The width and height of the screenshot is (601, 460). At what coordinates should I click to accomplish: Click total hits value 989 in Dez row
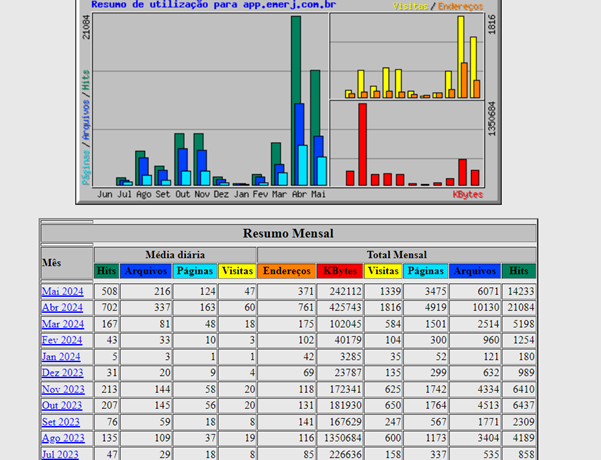pyautogui.click(x=526, y=373)
